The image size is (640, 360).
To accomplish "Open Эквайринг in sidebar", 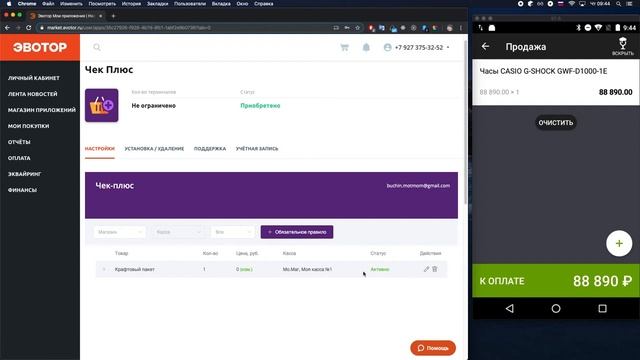I will (x=24, y=174).
